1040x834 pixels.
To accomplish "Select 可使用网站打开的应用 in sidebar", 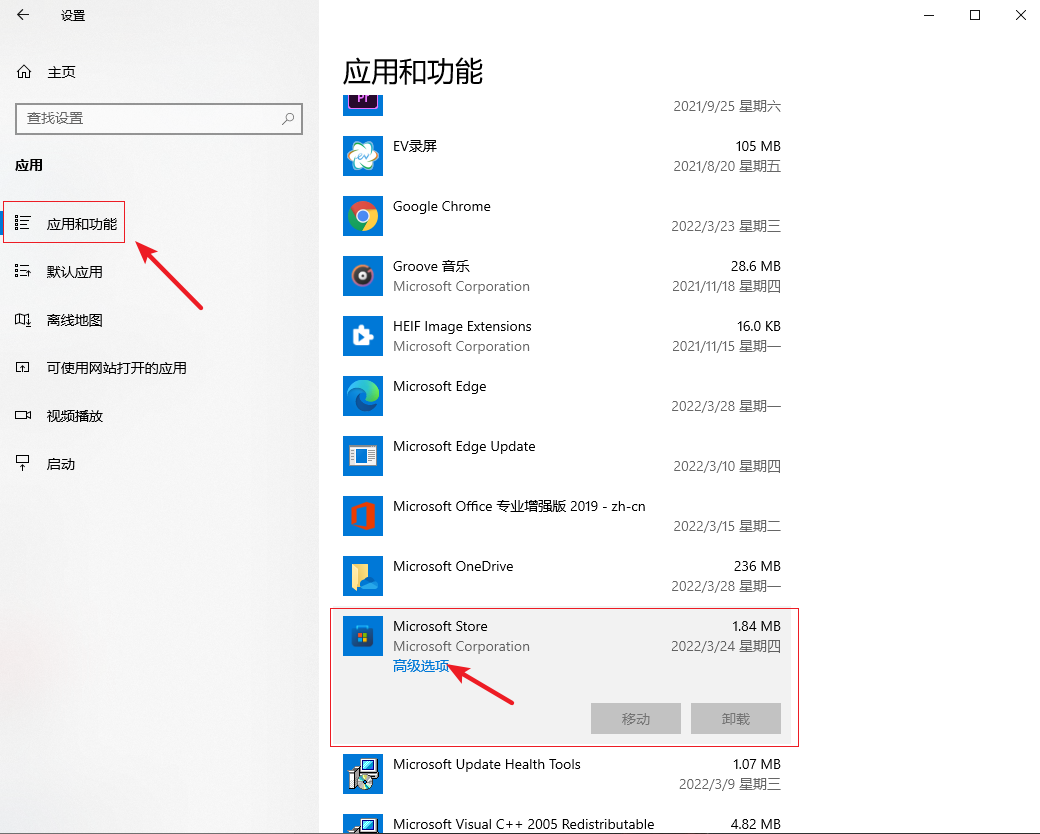I will [x=116, y=368].
